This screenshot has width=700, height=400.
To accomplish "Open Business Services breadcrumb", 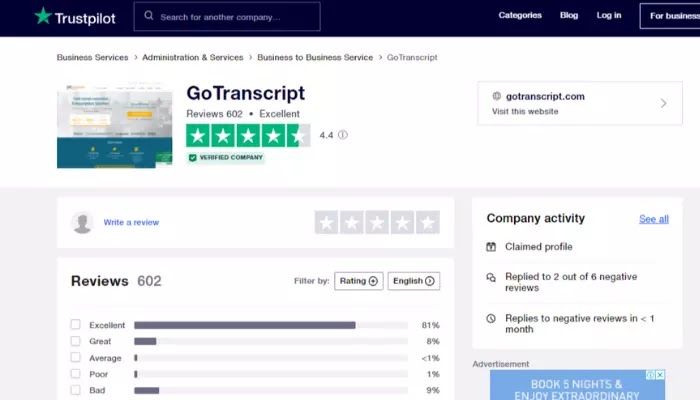I will 92,57.
